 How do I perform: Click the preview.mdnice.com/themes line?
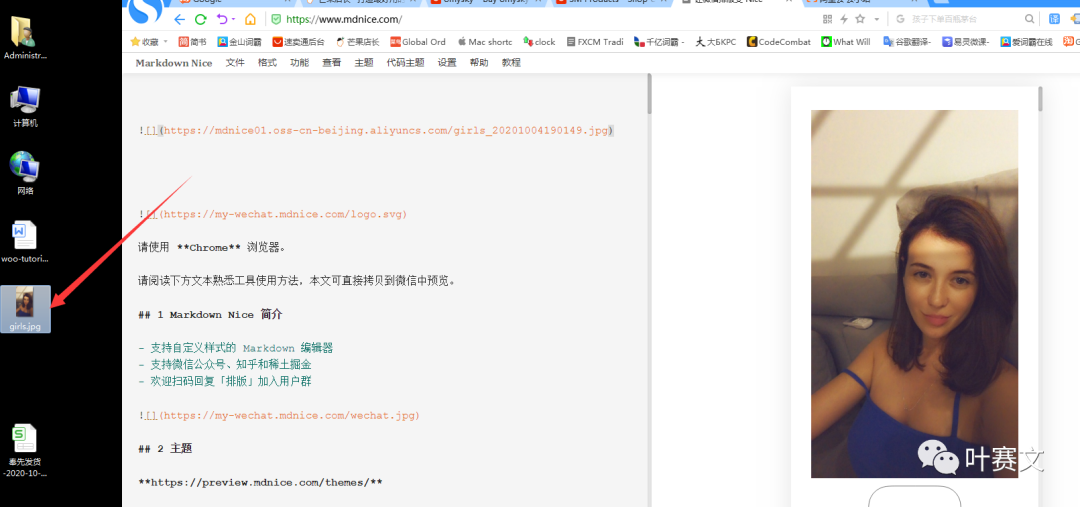pos(260,482)
